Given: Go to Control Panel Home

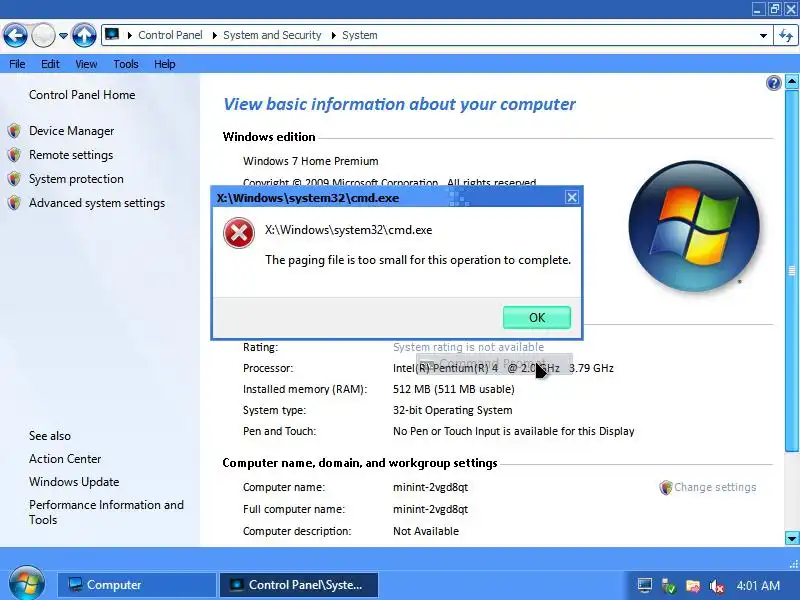Looking at the screenshot, I should (x=82, y=95).
